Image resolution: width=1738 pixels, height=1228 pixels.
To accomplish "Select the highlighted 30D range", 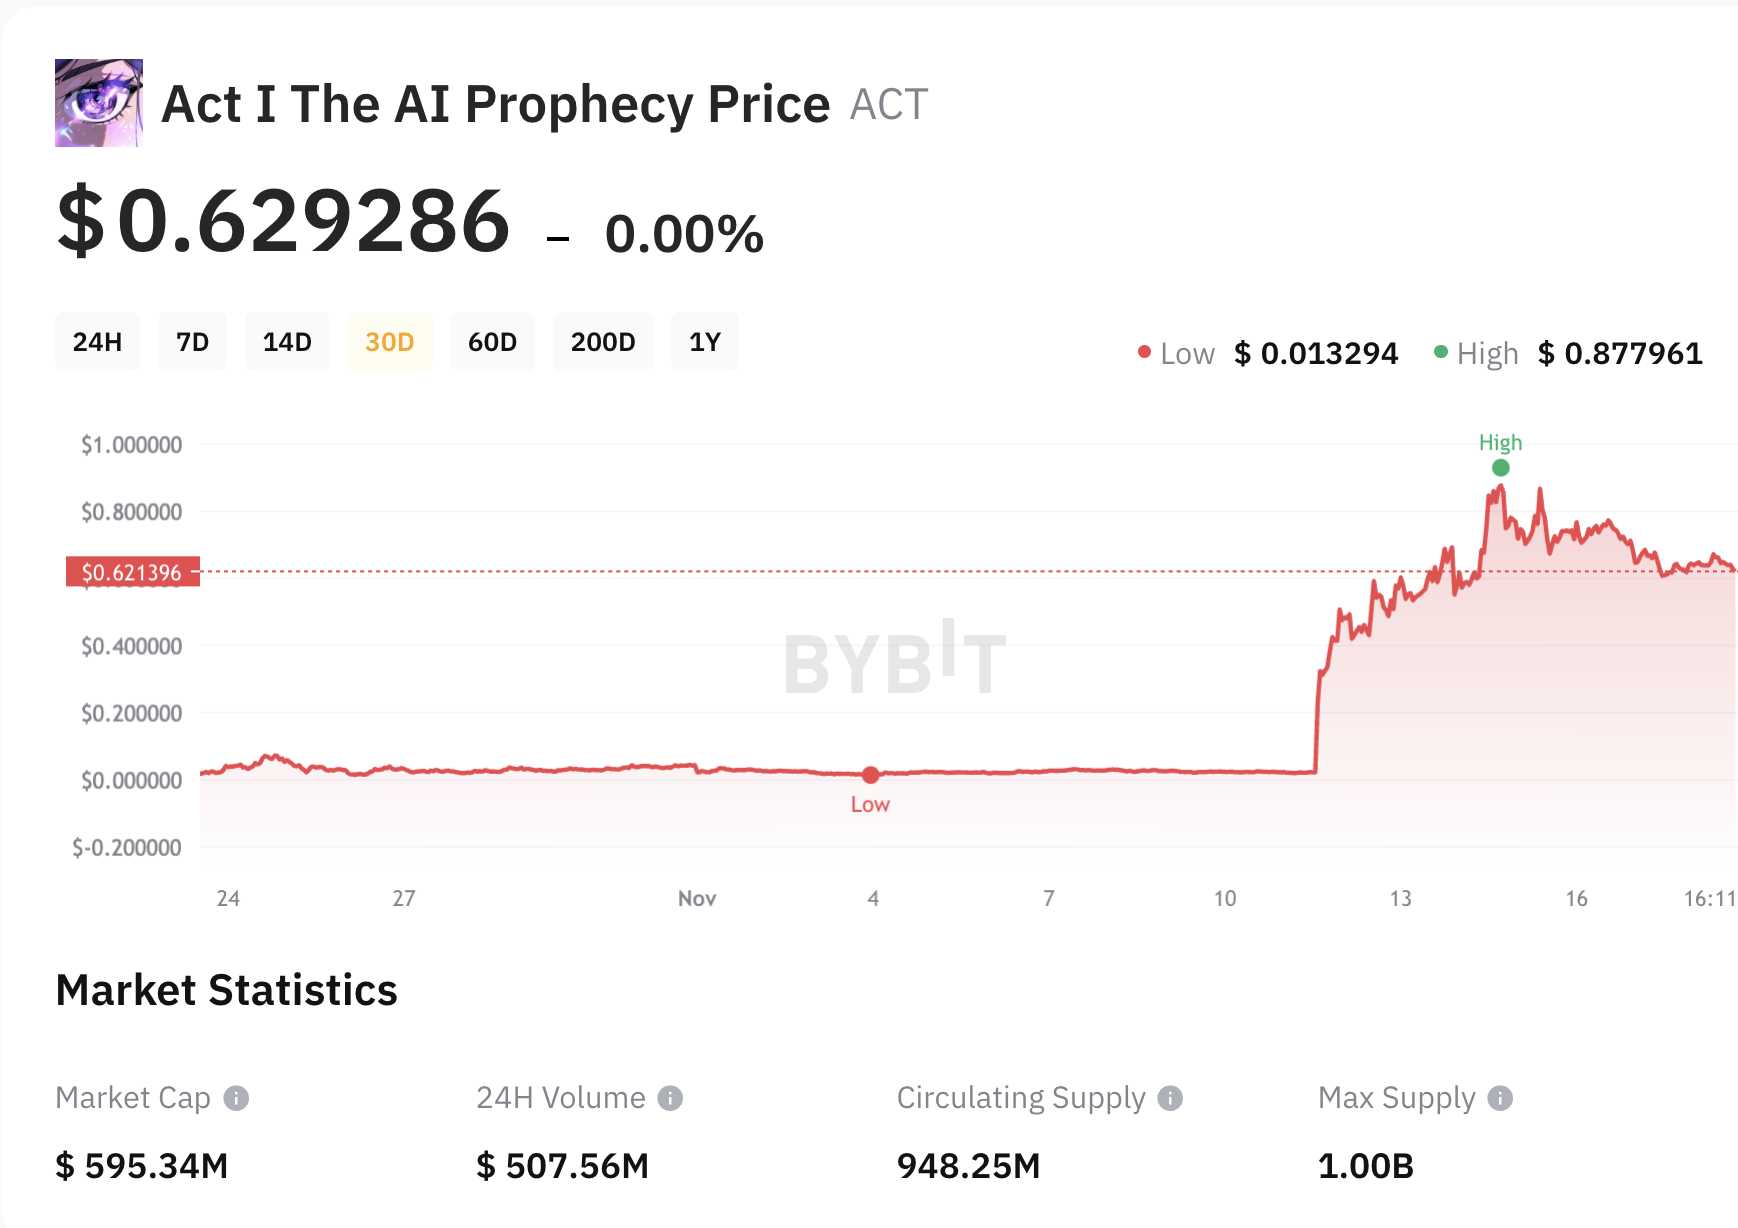I will [x=390, y=342].
